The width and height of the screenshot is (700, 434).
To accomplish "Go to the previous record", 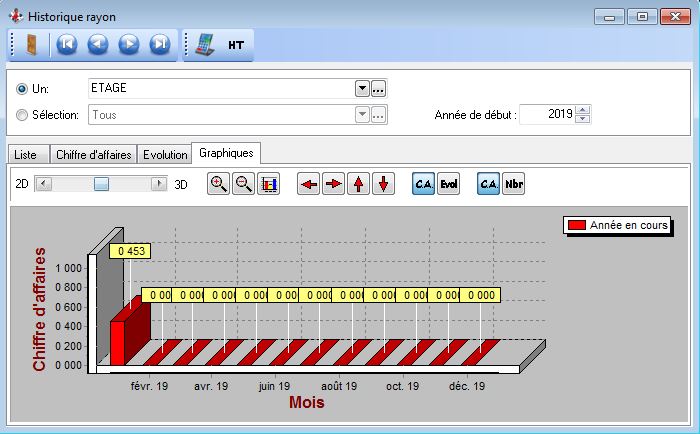I will point(97,44).
